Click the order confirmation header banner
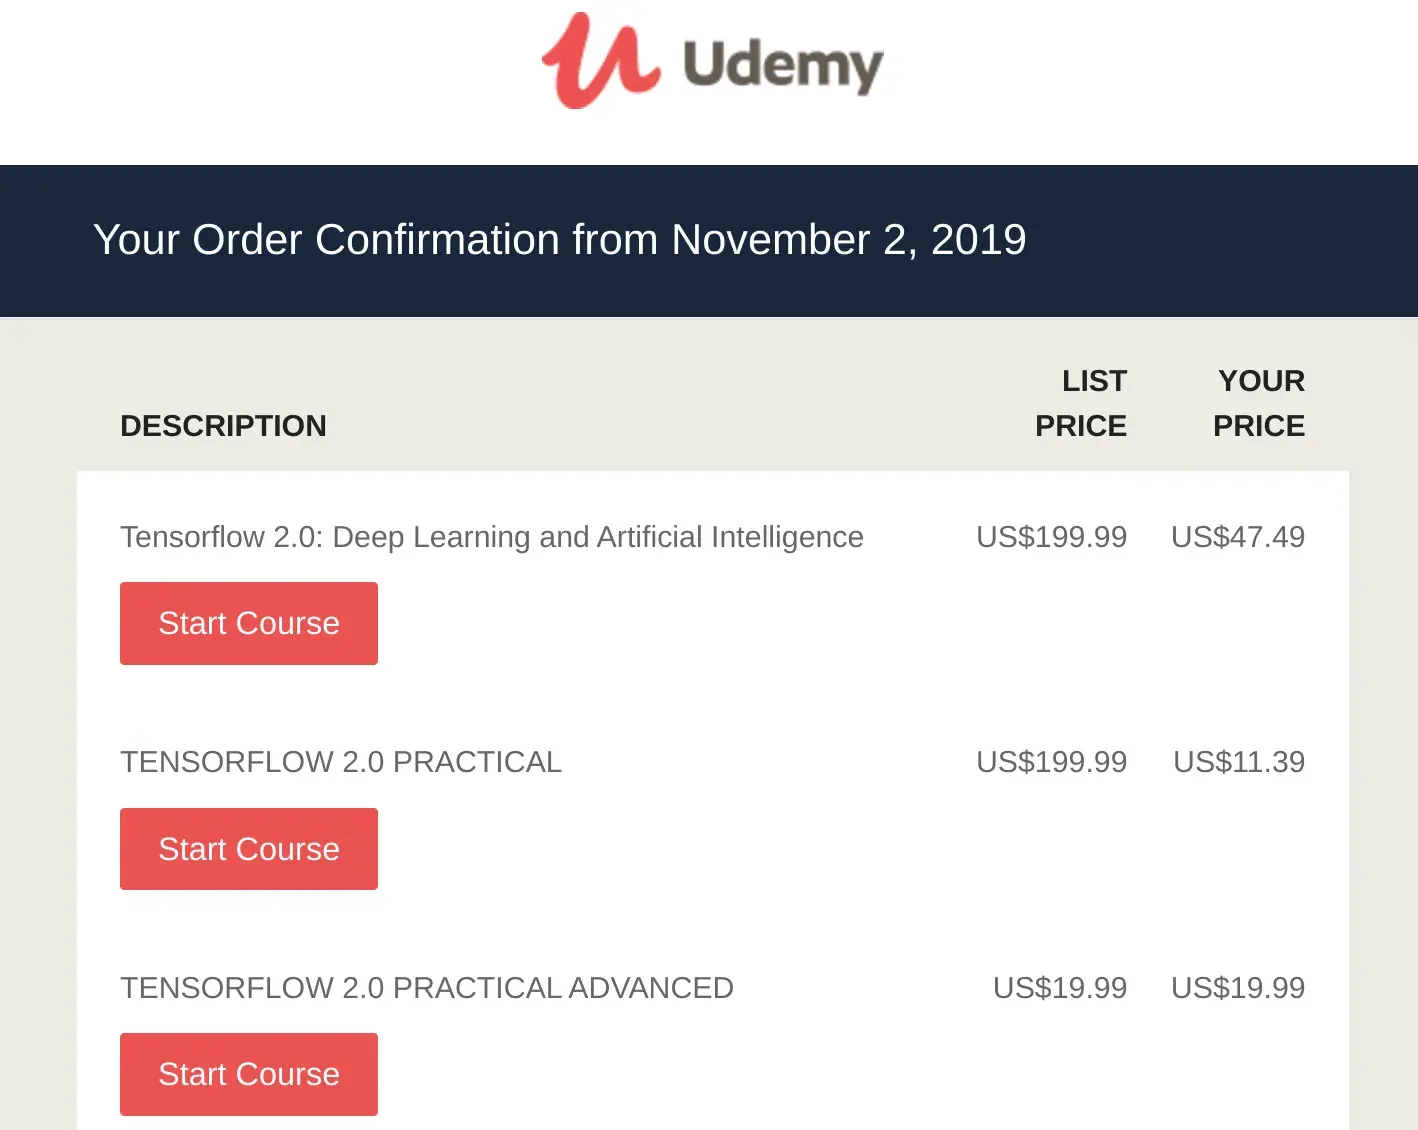 pos(709,240)
